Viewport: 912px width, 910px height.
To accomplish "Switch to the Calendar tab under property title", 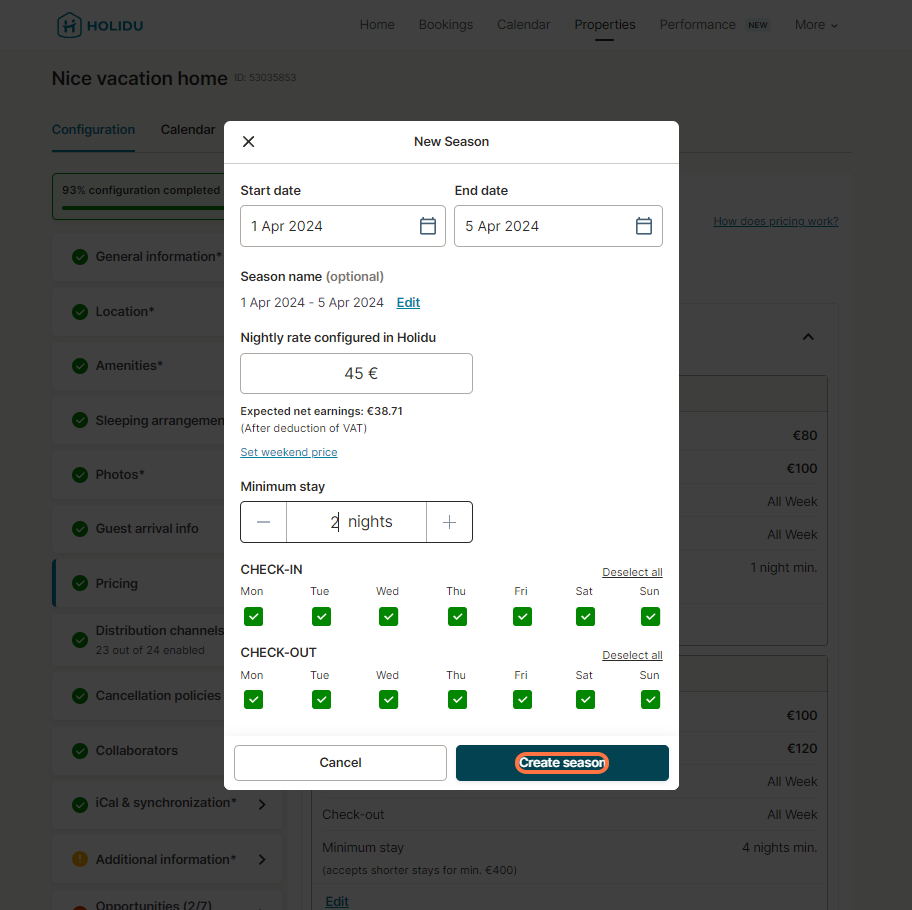I will pyautogui.click(x=188, y=130).
